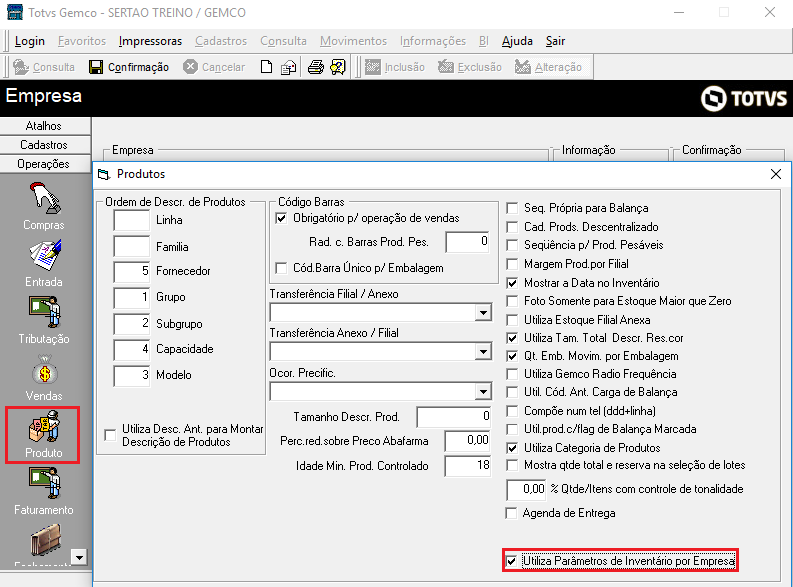Open the Movimentos menu
The height and width of the screenshot is (587, 793).
[x=353, y=41]
